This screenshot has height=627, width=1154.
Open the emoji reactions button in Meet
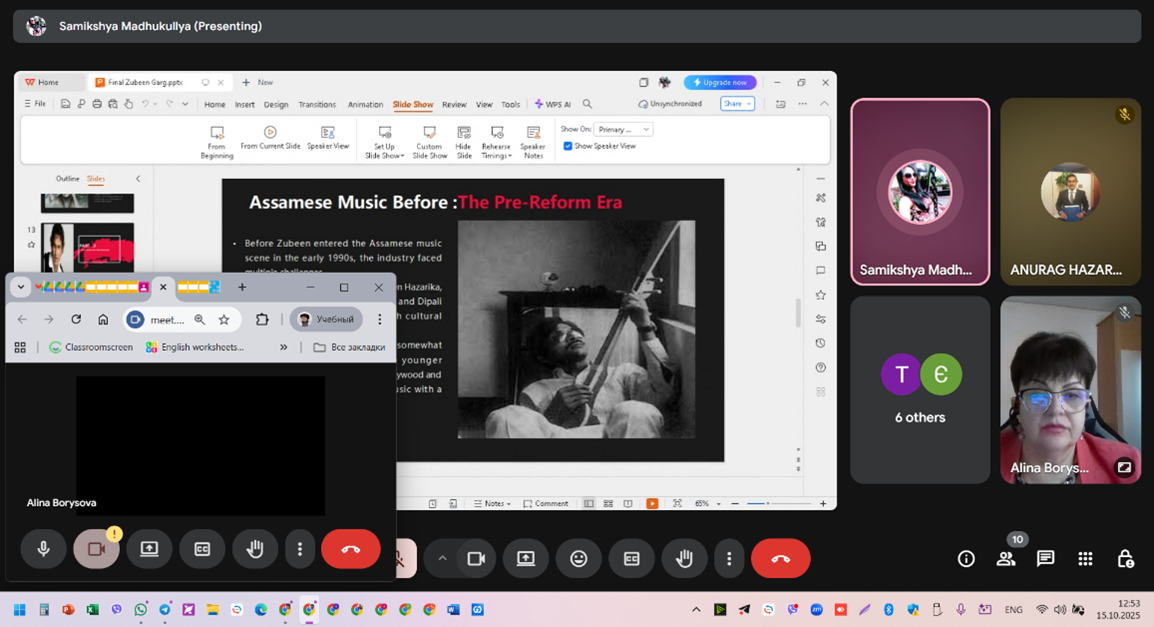coord(578,559)
